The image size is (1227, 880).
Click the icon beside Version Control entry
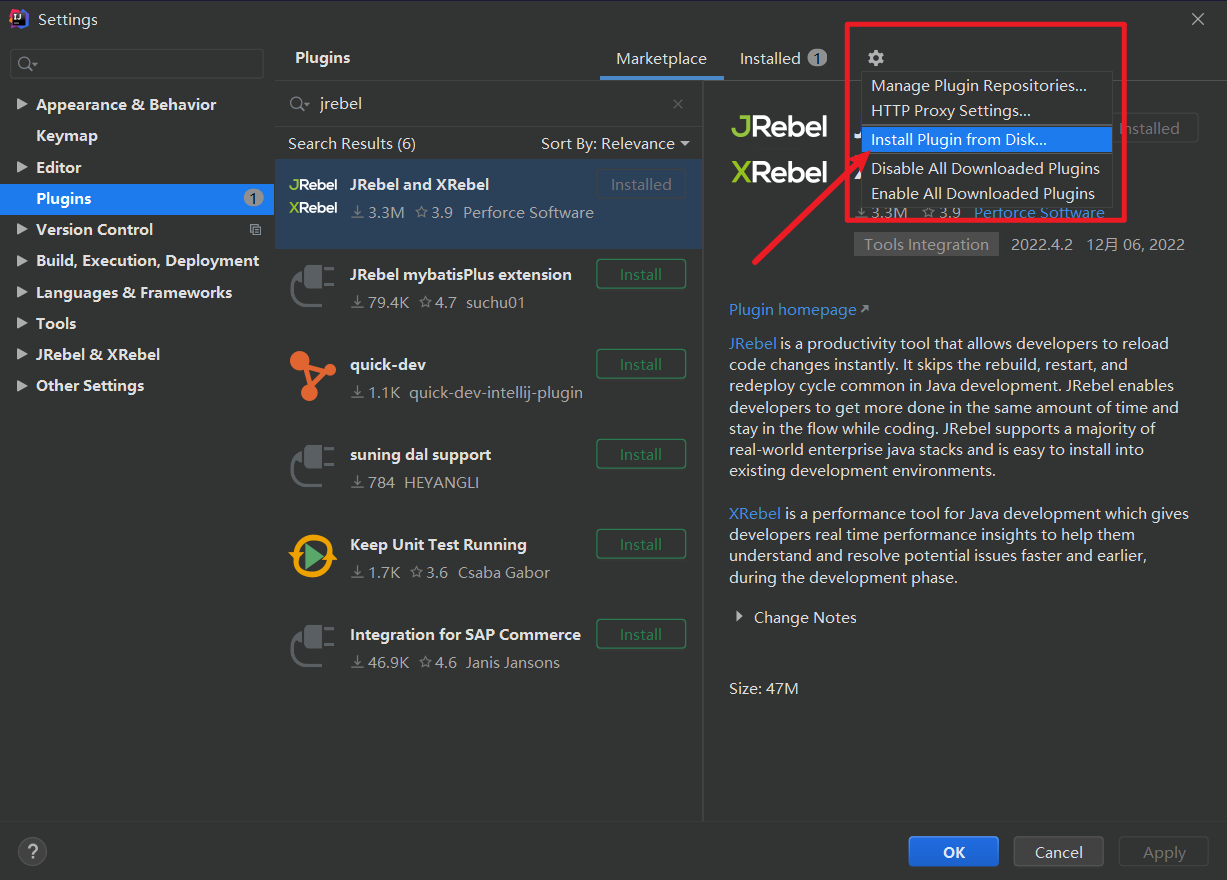[255, 229]
